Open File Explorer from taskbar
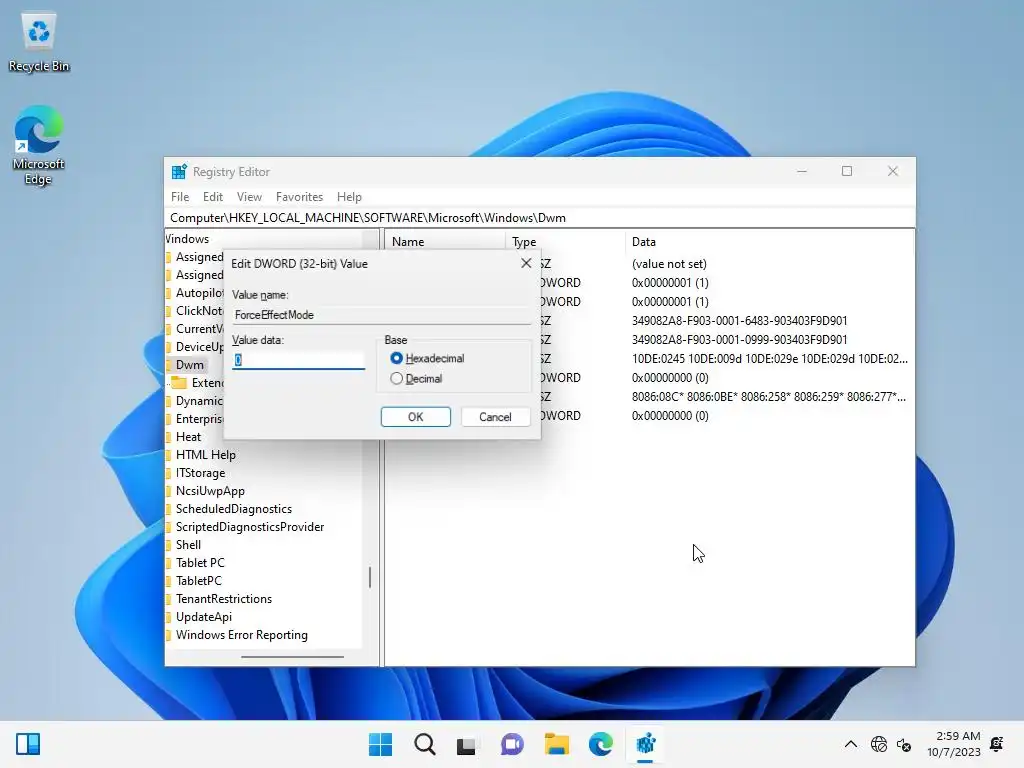The image size is (1024, 768). tap(556, 744)
